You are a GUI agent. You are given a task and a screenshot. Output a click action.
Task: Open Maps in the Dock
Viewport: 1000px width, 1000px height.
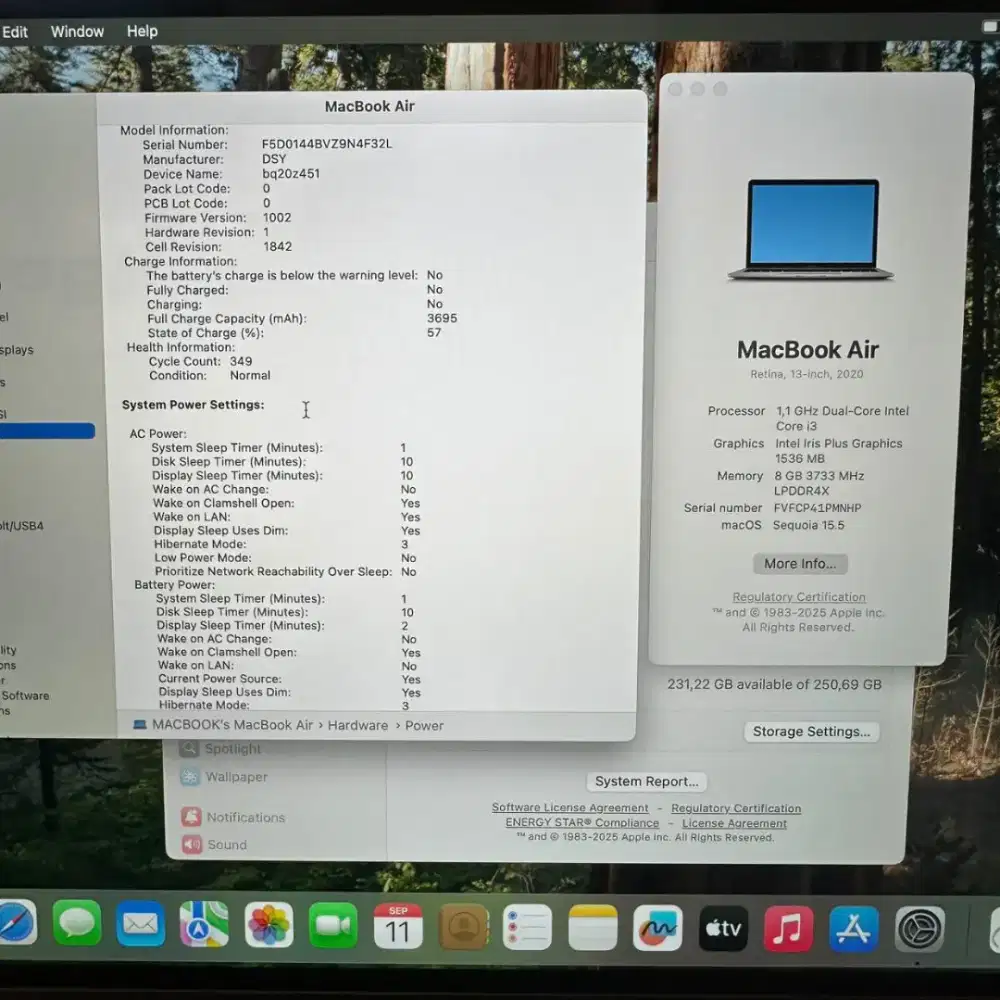[x=204, y=924]
